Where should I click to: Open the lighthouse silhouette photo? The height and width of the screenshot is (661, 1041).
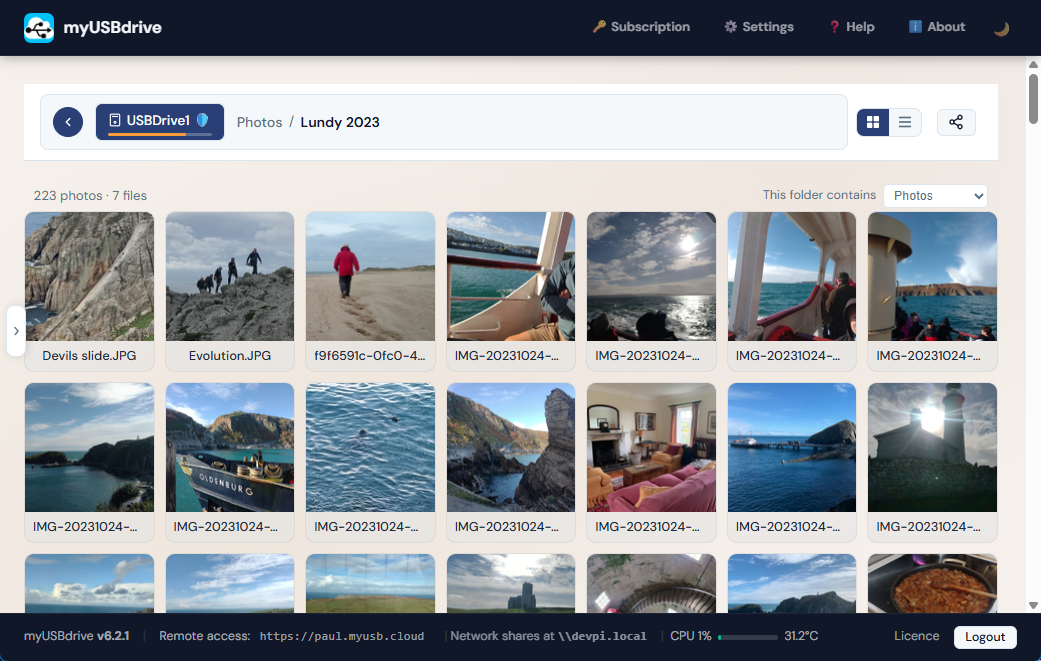[x=932, y=447]
